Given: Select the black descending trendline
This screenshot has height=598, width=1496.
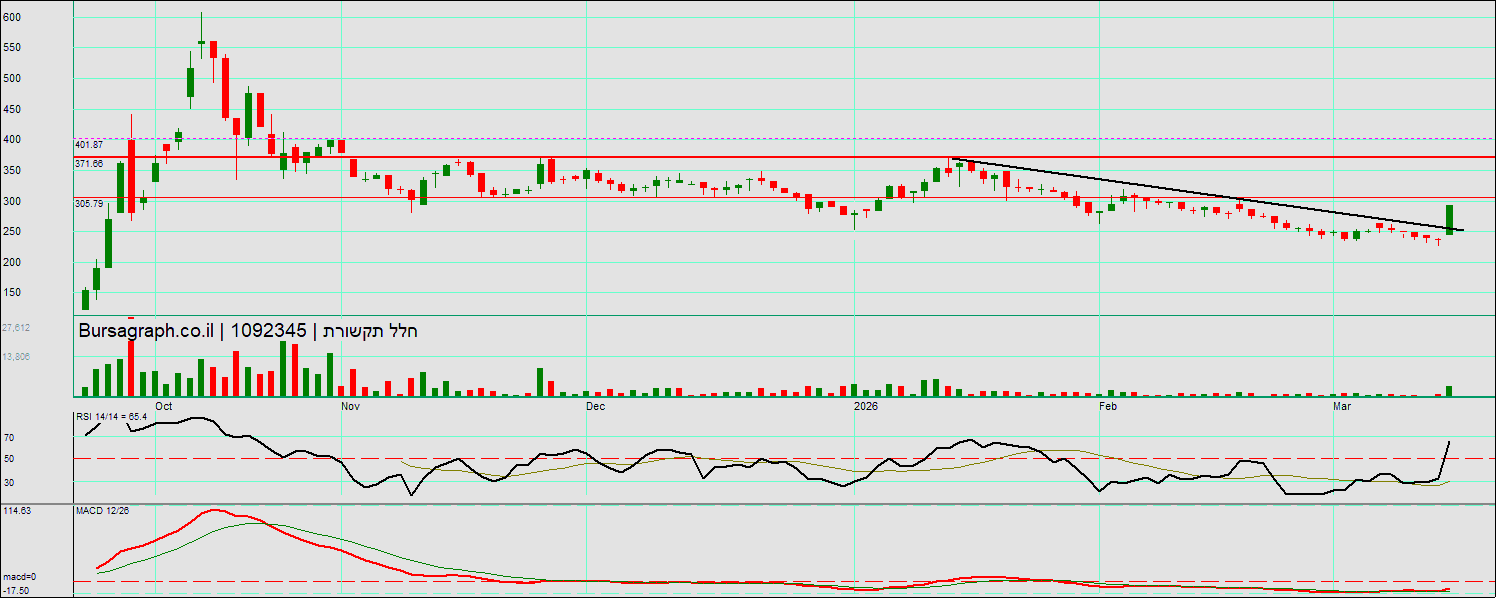Looking at the screenshot, I should point(1200,196).
